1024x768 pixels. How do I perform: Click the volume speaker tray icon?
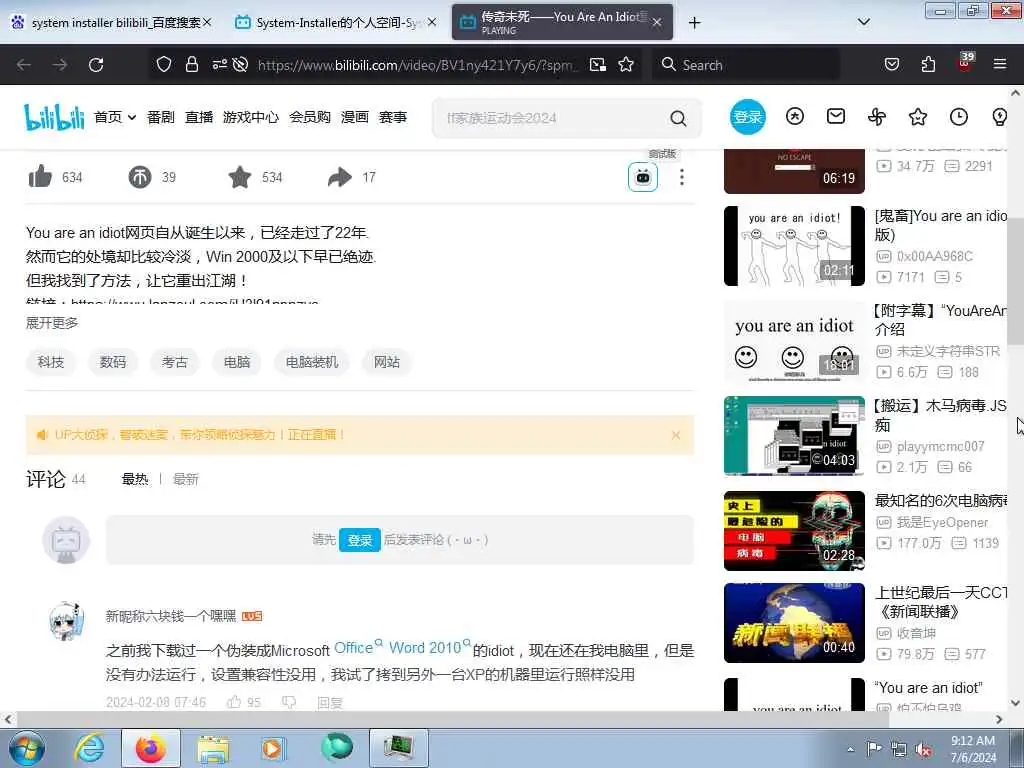click(923, 749)
